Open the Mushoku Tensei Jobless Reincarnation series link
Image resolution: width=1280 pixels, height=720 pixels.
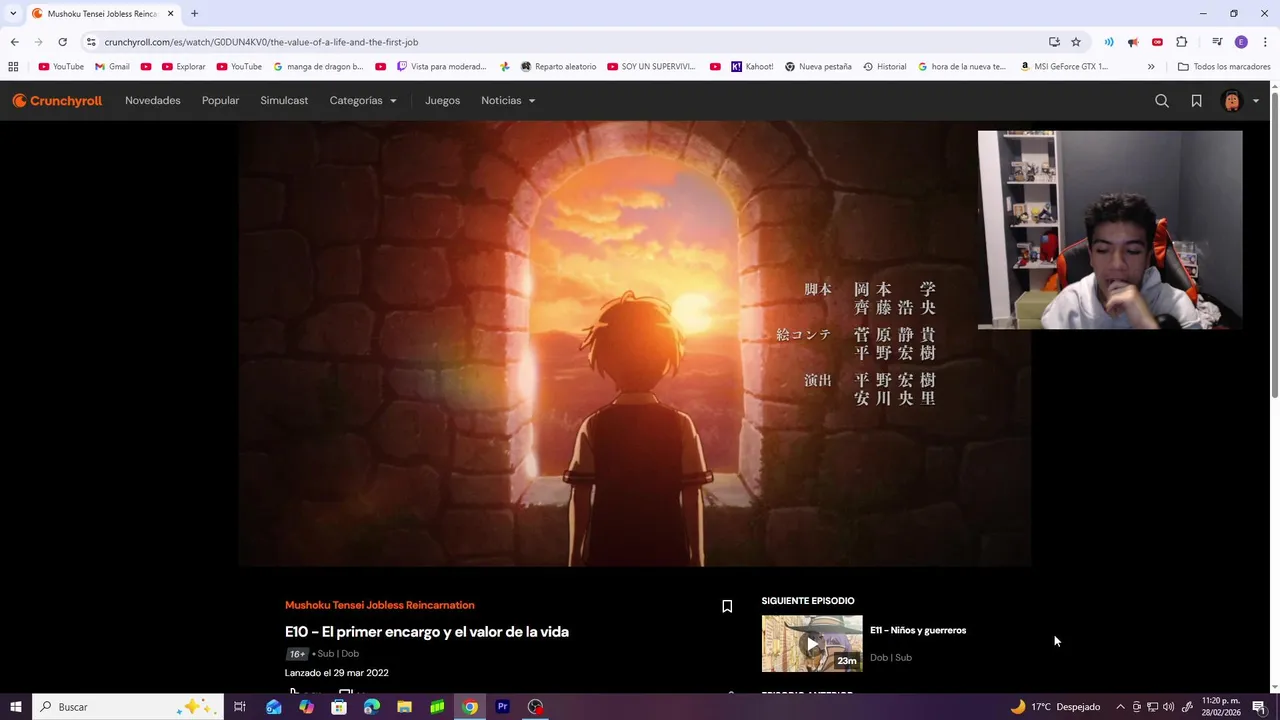coord(379,605)
